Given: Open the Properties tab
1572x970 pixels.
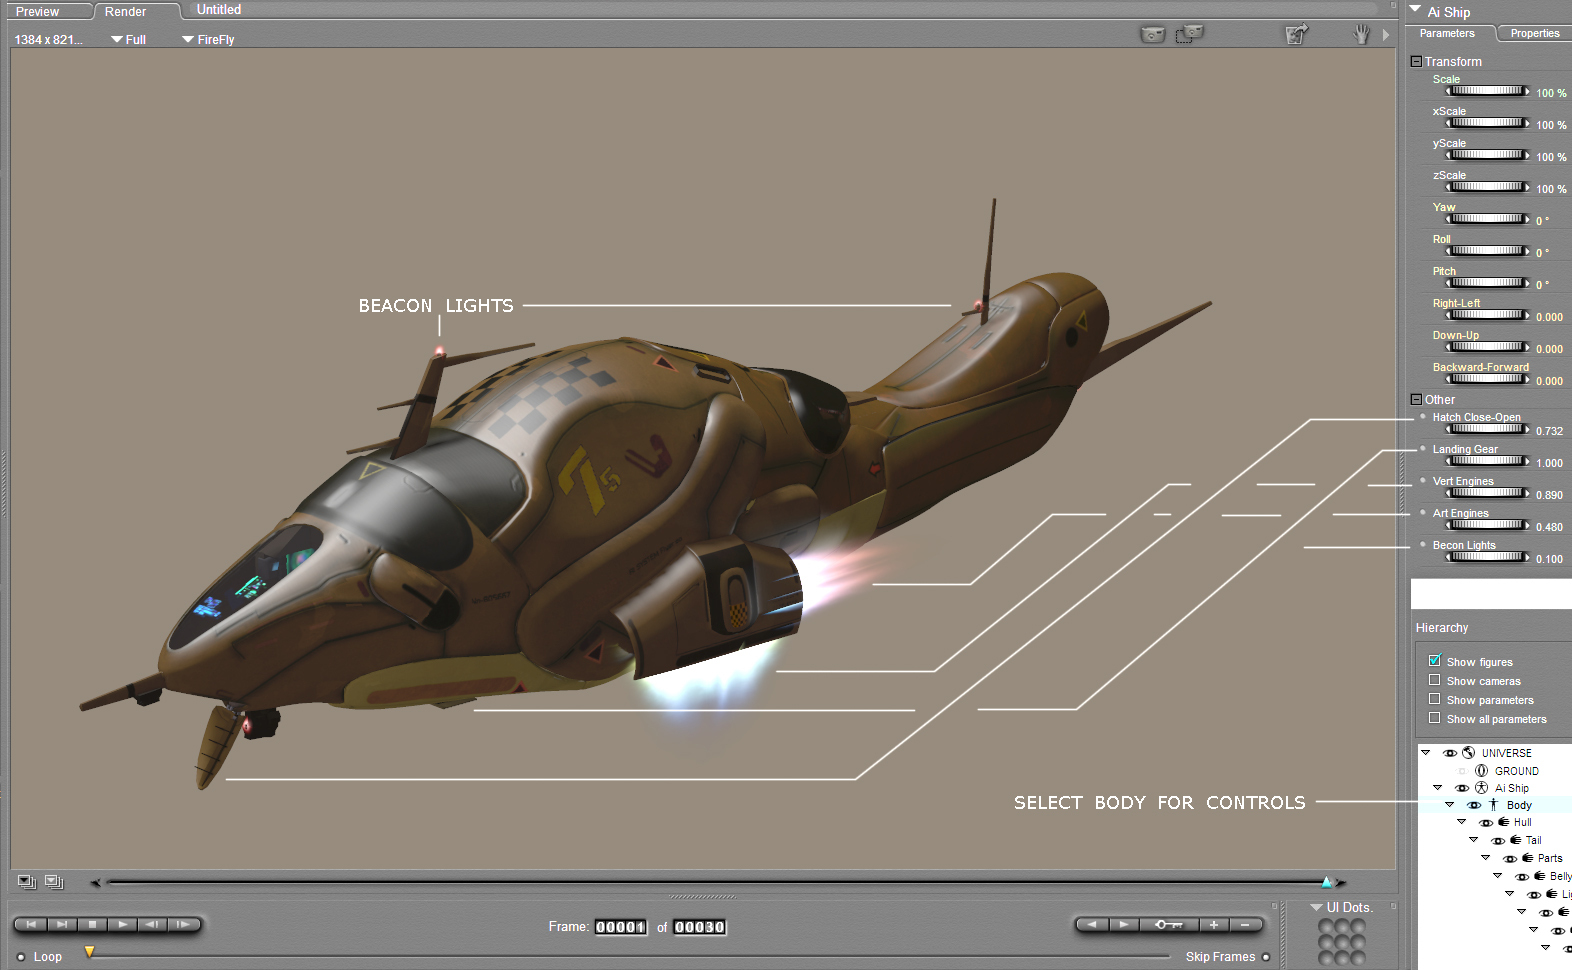Looking at the screenshot, I should [x=1535, y=33].
